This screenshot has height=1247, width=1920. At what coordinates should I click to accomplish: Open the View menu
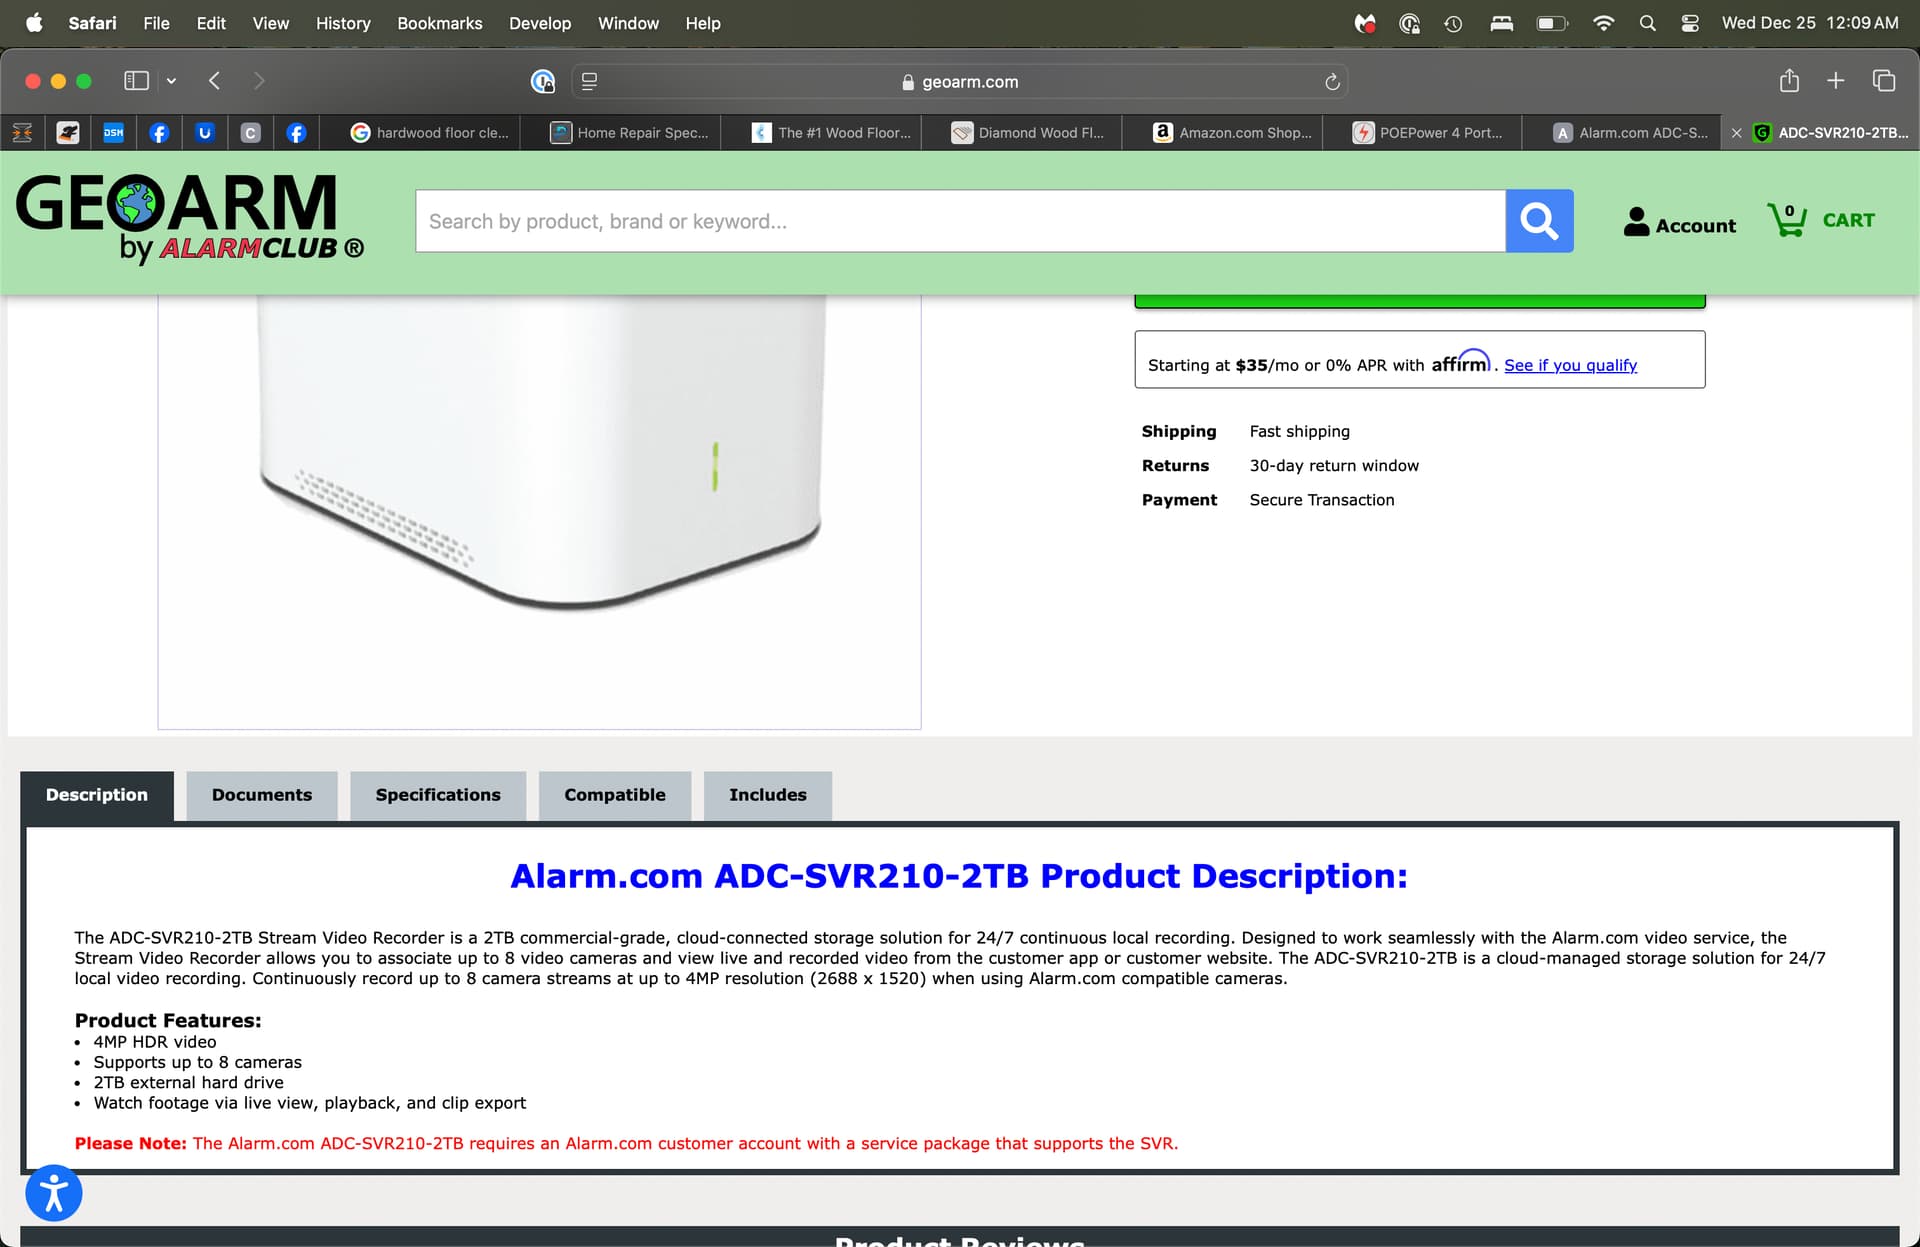pos(270,23)
